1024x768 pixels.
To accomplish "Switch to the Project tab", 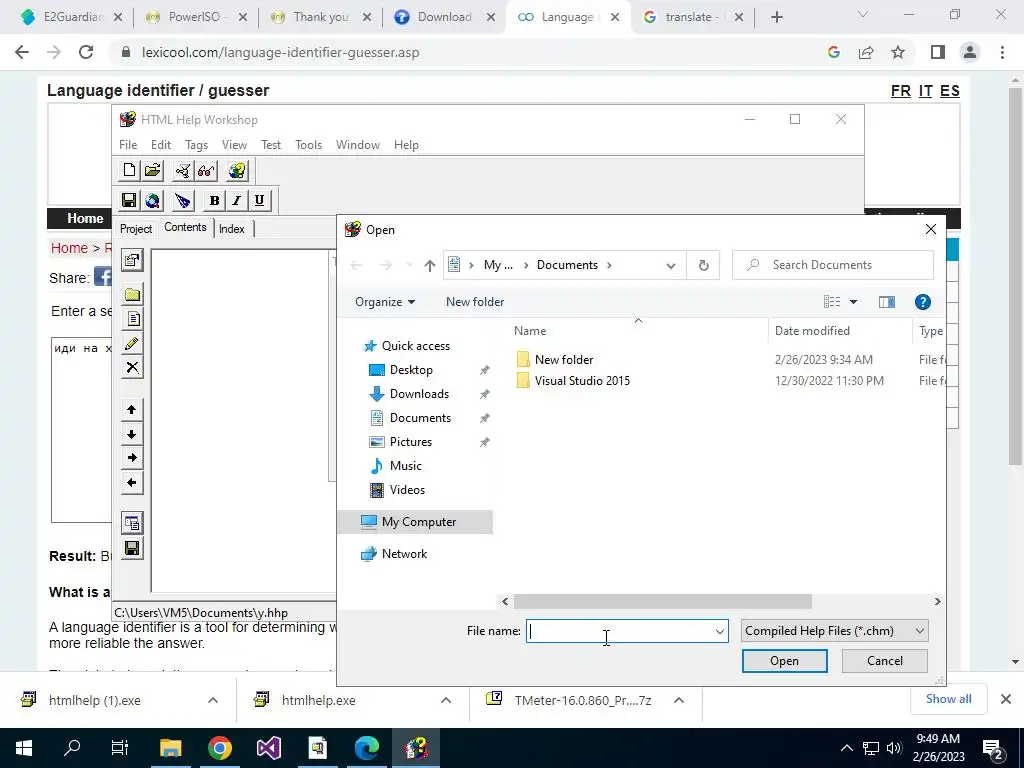I will (136, 229).
